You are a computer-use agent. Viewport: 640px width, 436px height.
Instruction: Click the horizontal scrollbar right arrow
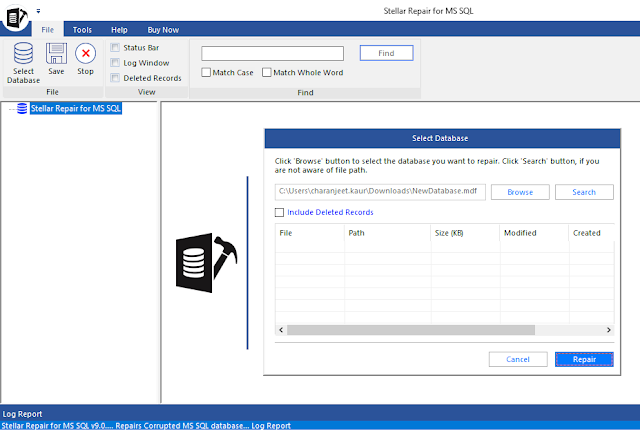pyautogui.click(x=609, y=330)
